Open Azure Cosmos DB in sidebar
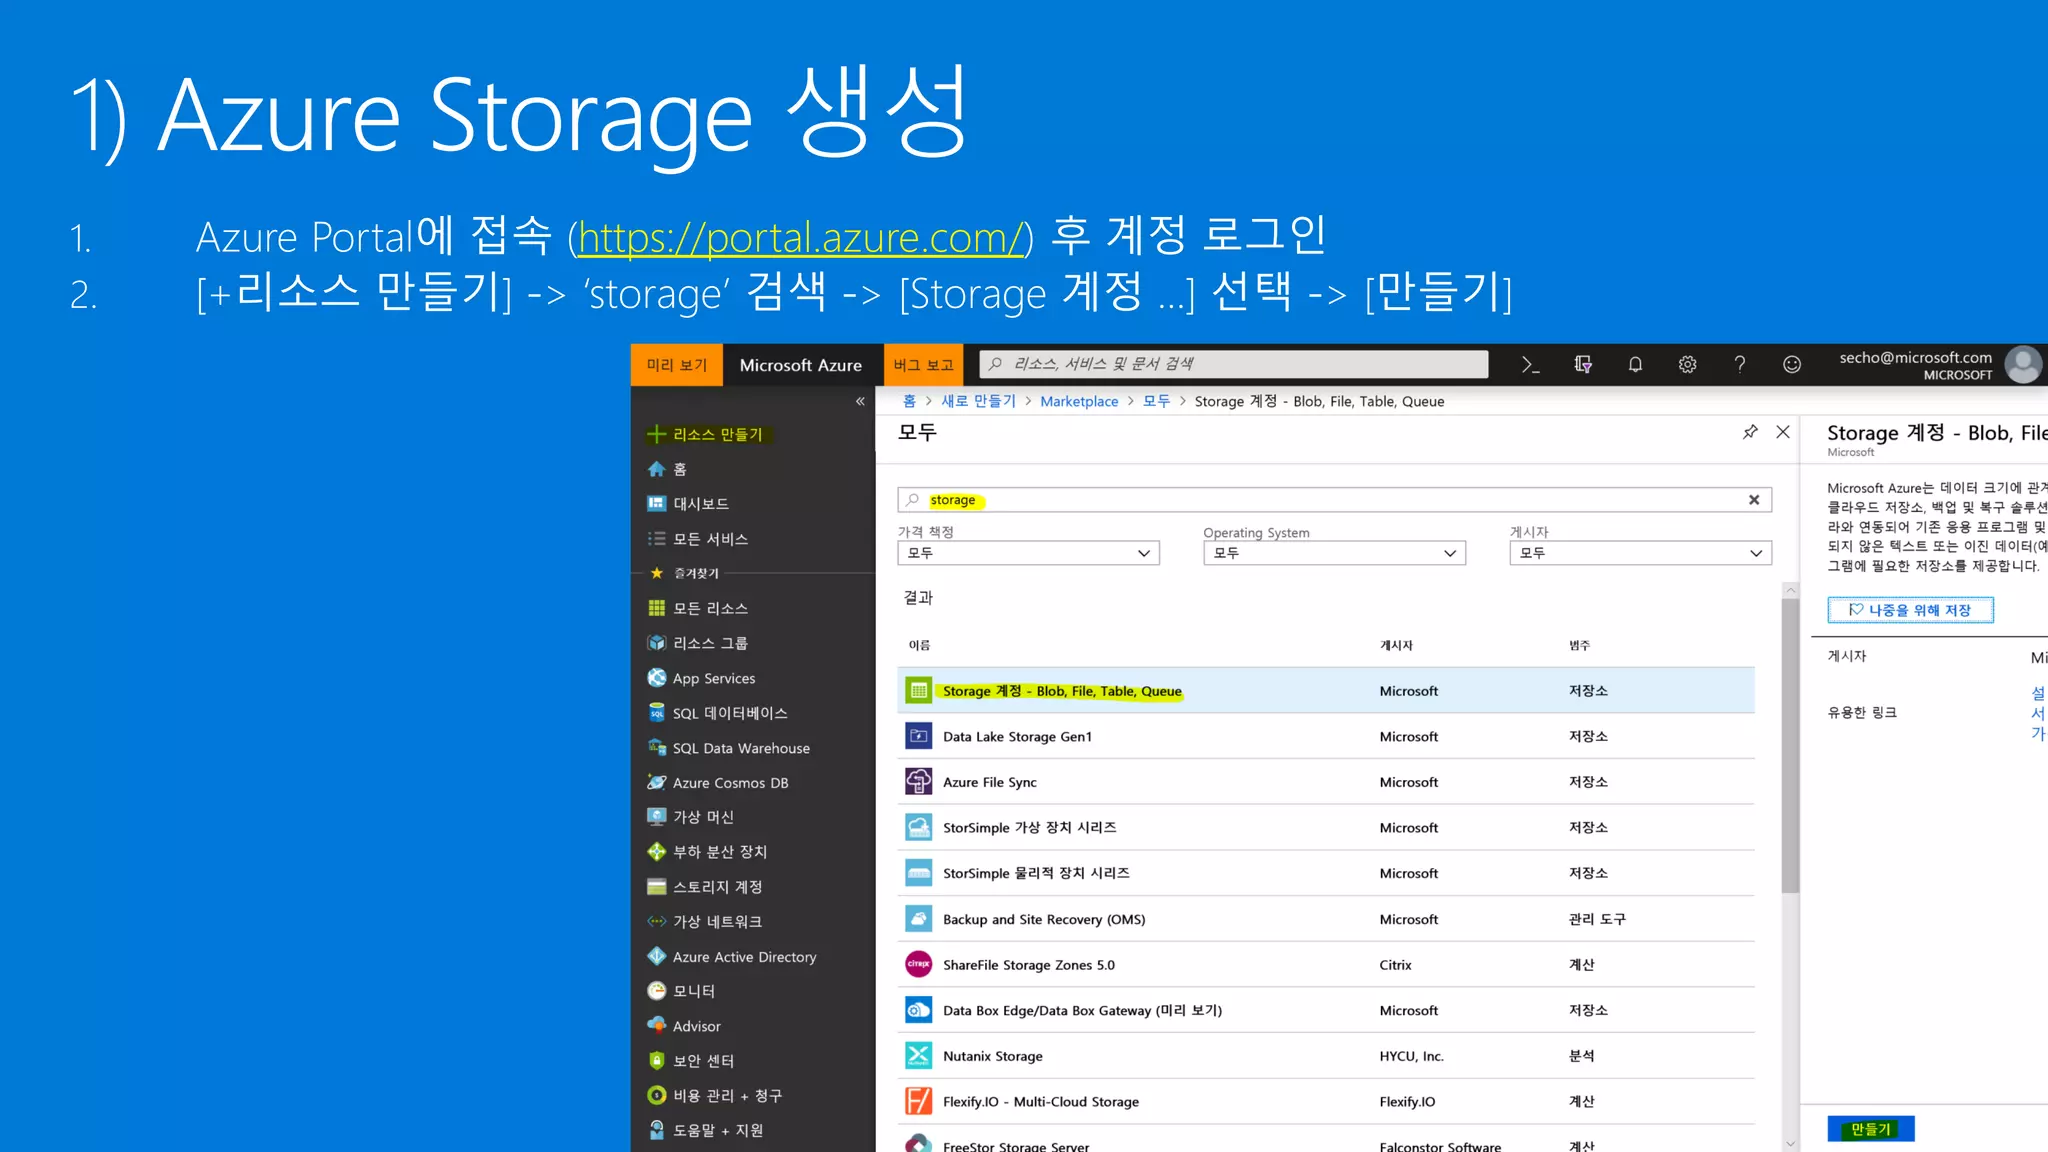Screen dimensions: 2048x1152 coord(717,783)
